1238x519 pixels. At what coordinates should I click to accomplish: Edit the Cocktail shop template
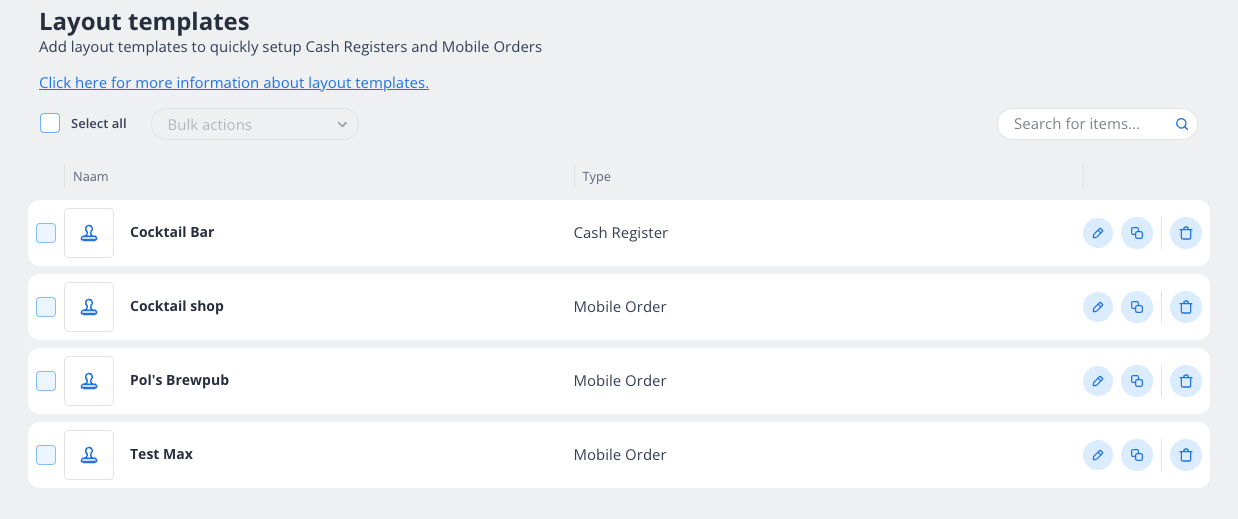pos(1097,307)
